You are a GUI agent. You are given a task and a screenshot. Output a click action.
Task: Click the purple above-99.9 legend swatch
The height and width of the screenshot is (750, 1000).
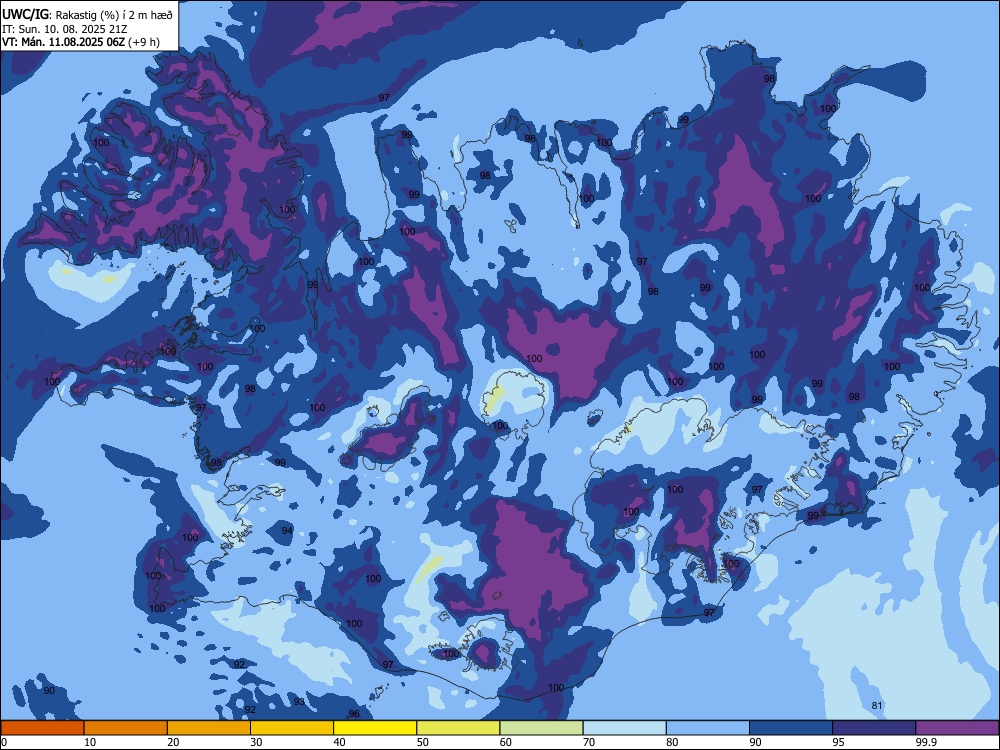[x=957, y=728]
